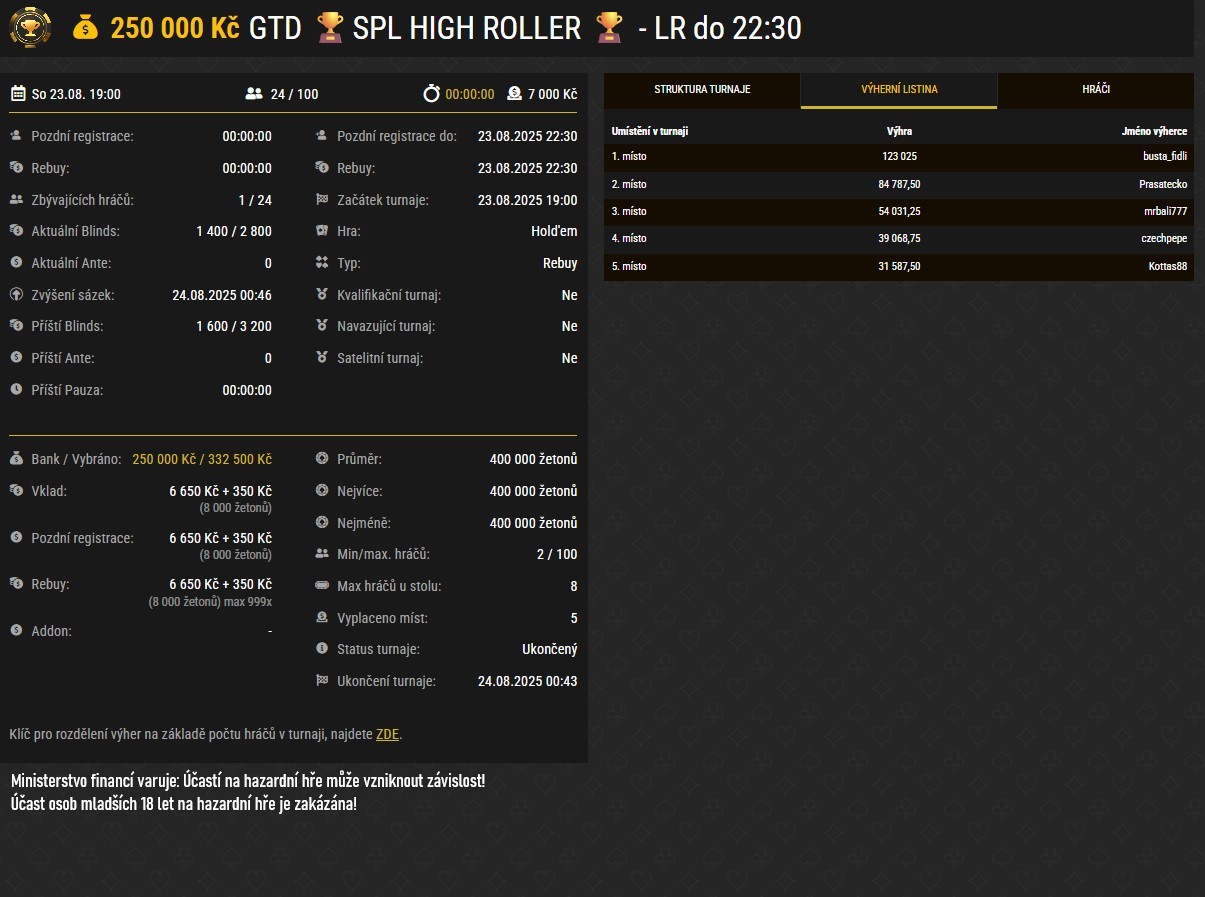Viewport: 1205px width, 897px height.
Task: Click the calendar icon beside So 23.08. 19:00
Action: point(18,94)
